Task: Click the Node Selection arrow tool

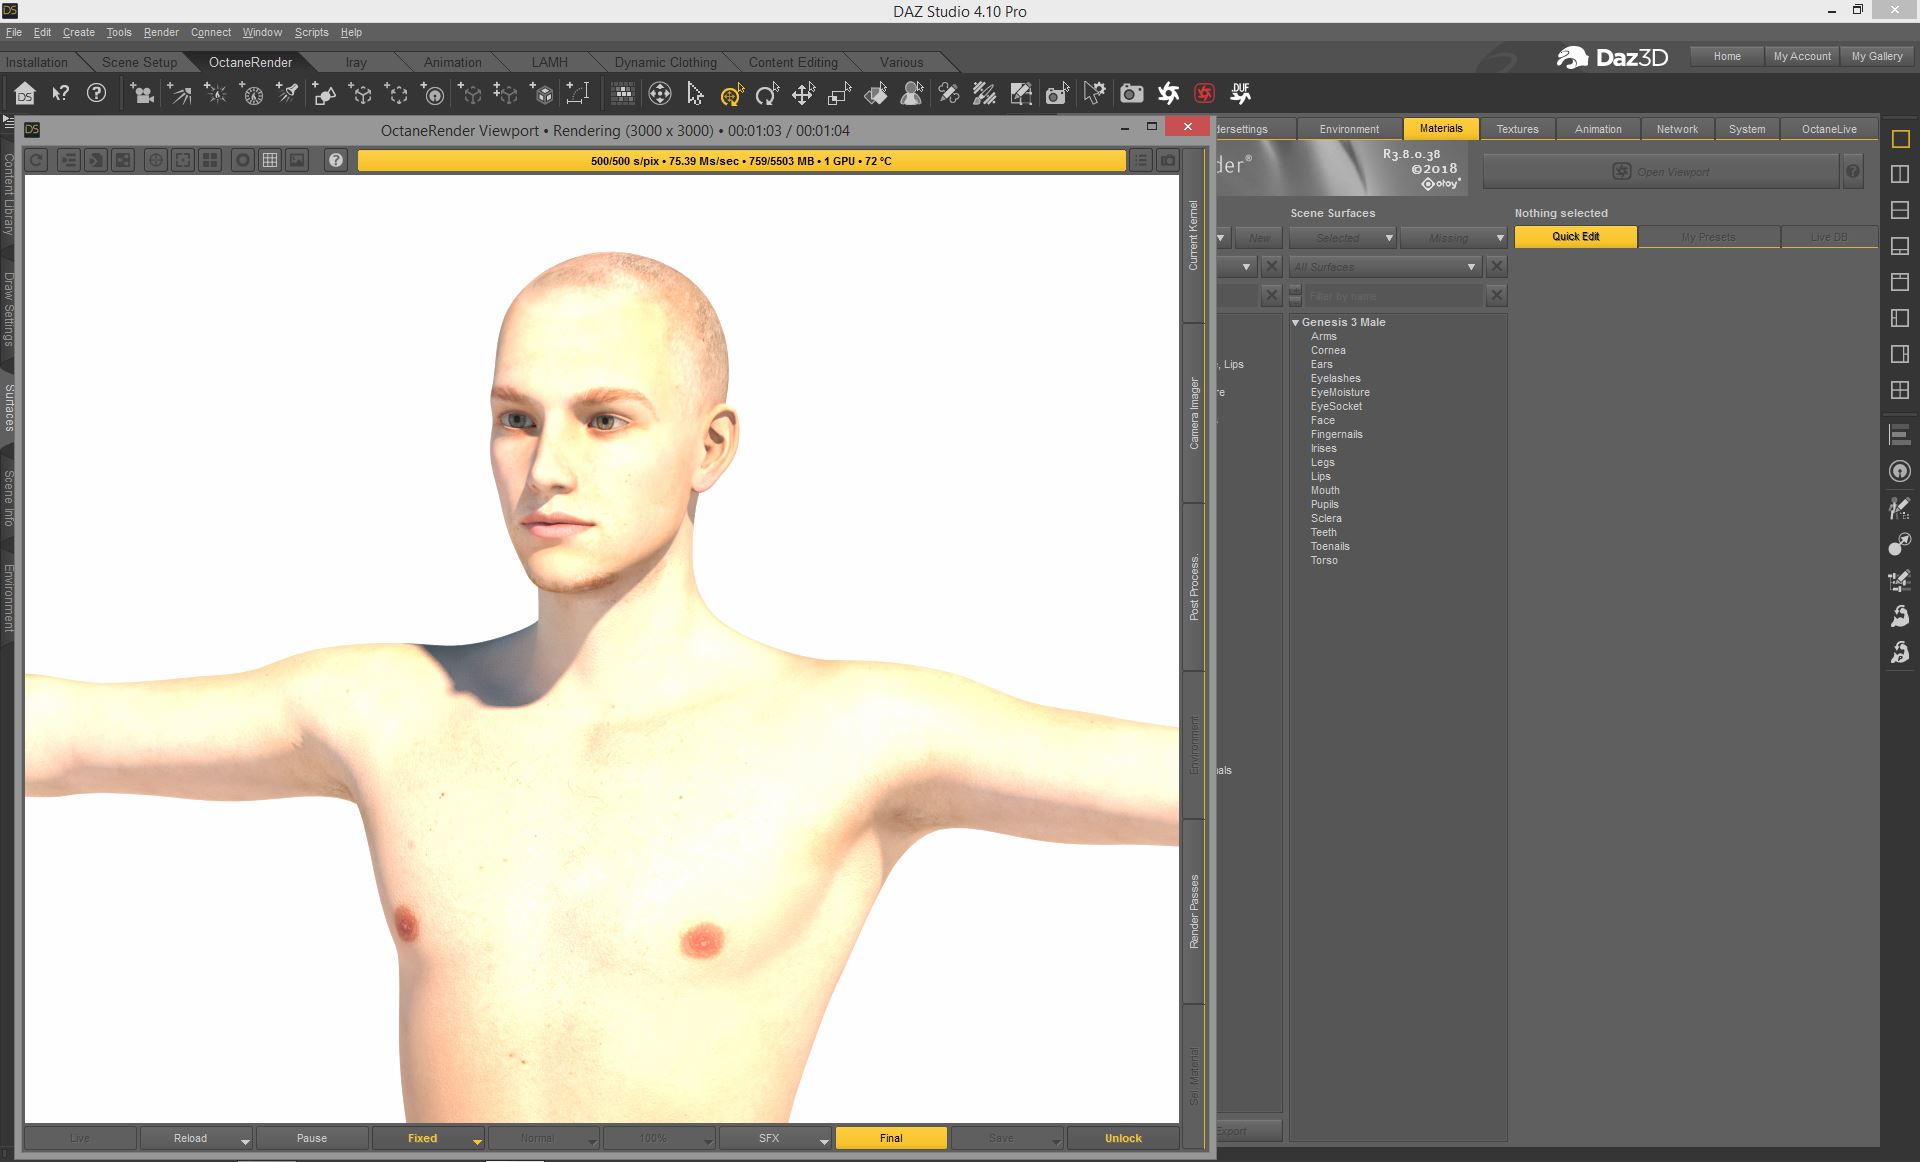Action: tap(695, 94)
